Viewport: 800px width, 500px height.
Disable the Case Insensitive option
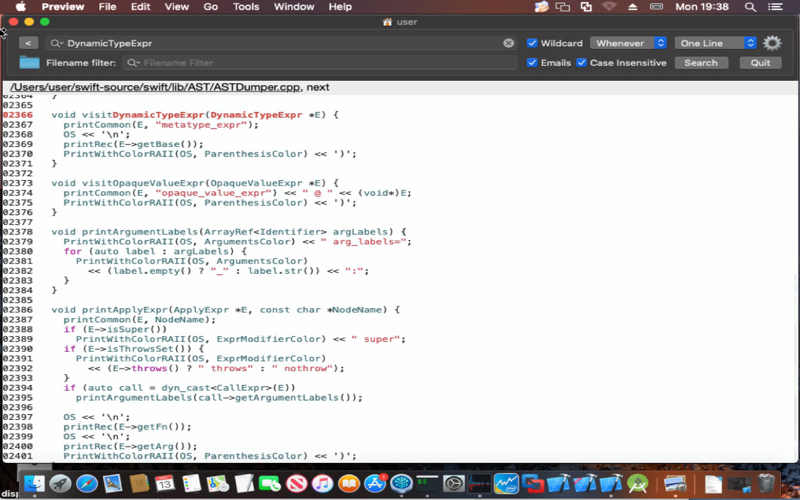581,62
